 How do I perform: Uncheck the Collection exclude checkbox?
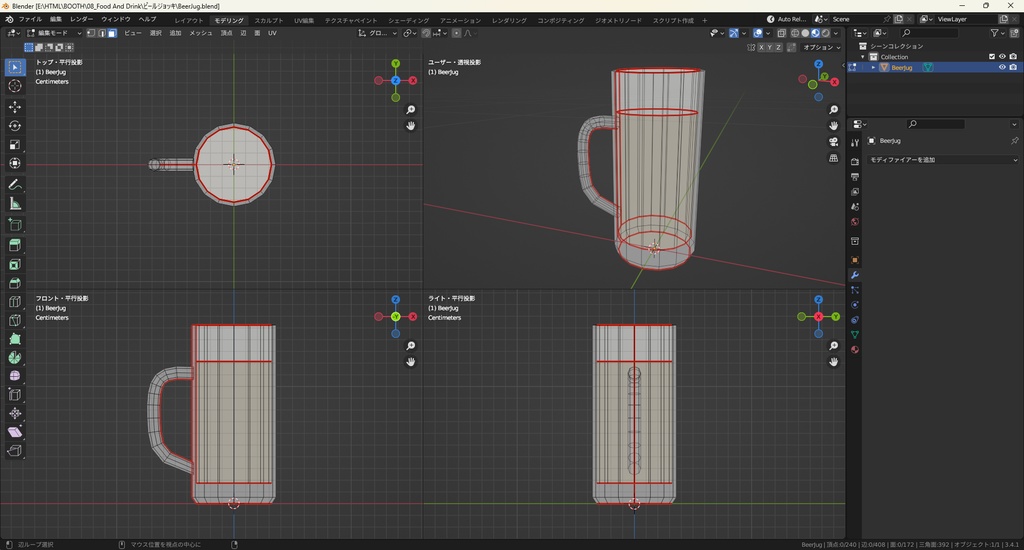point(992,57)
